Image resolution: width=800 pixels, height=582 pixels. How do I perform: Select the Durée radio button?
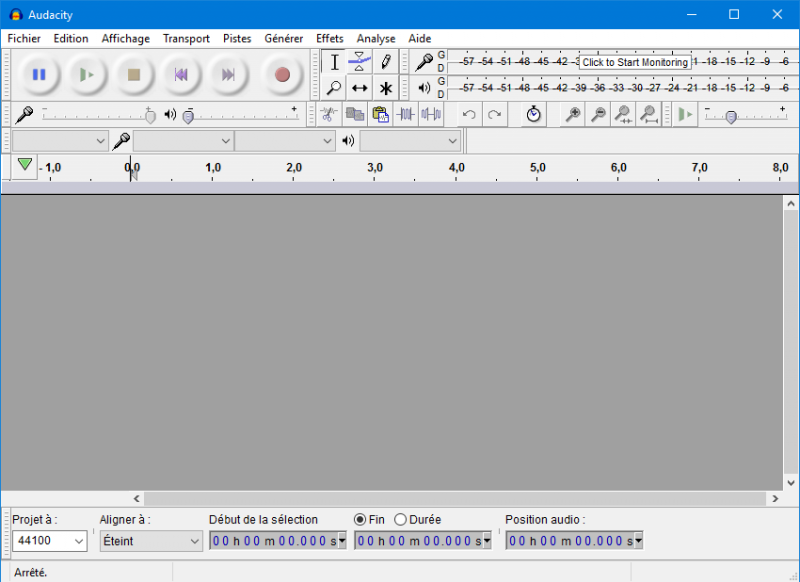click(400, 520)
